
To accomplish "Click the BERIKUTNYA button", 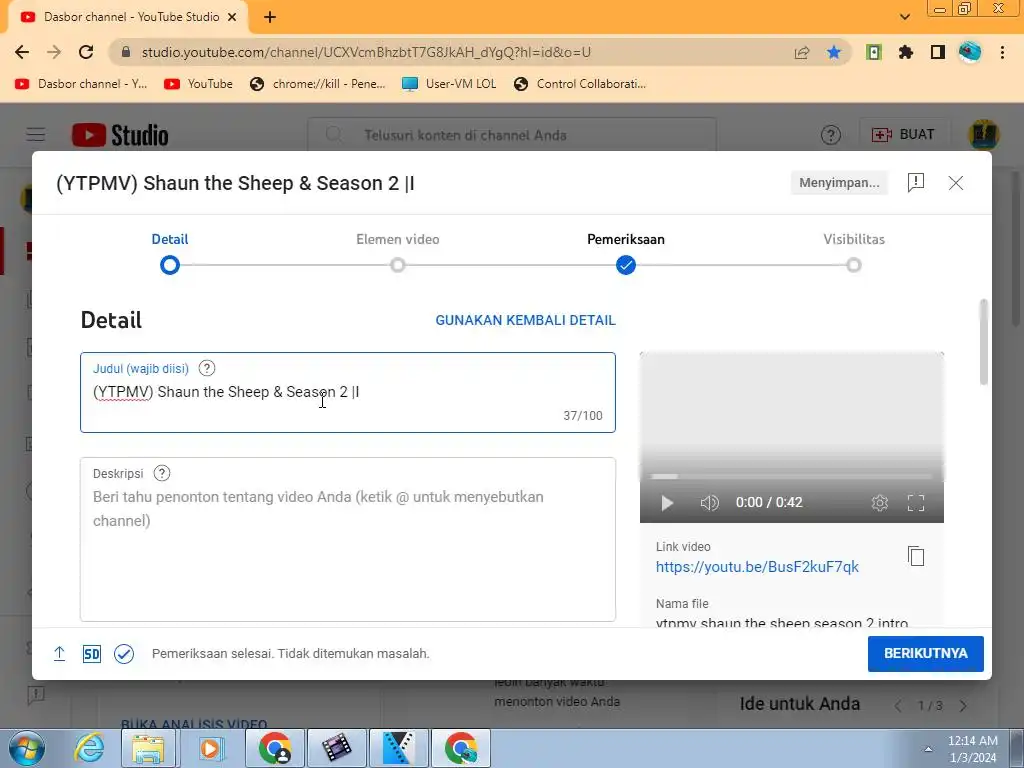I will pyautogui.click(x=925, y=654).
